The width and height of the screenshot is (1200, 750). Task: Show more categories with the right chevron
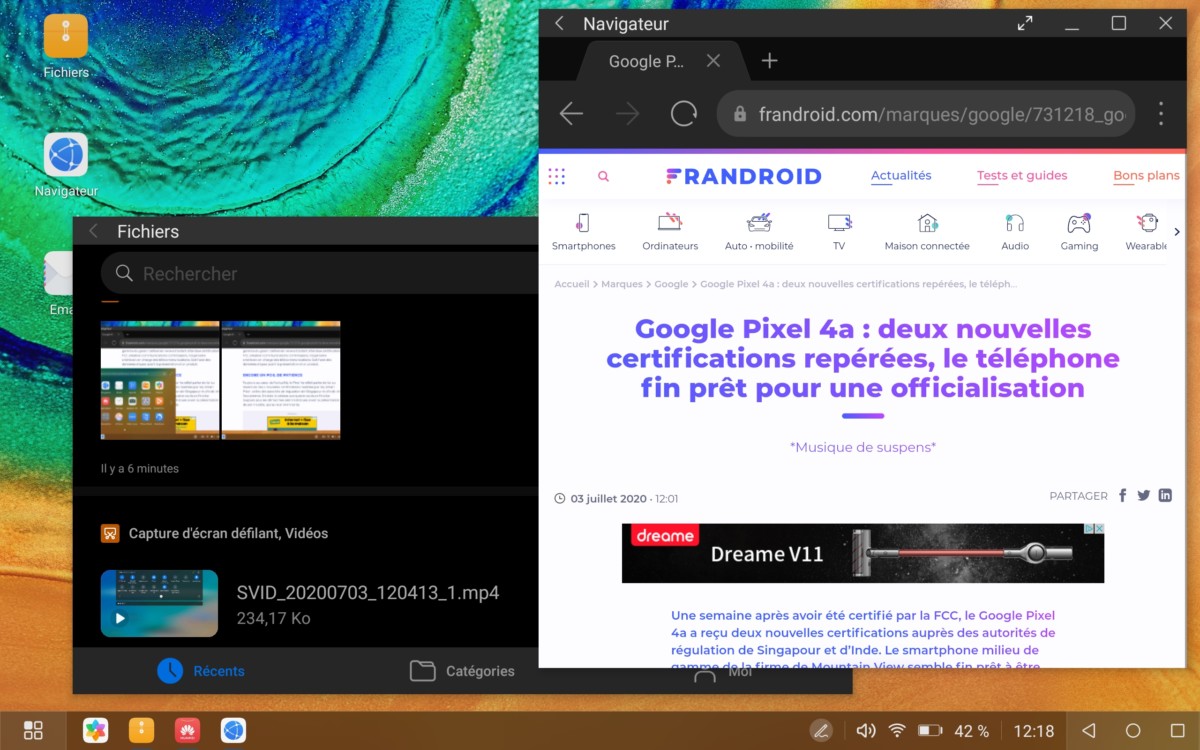click(1177, 232)
